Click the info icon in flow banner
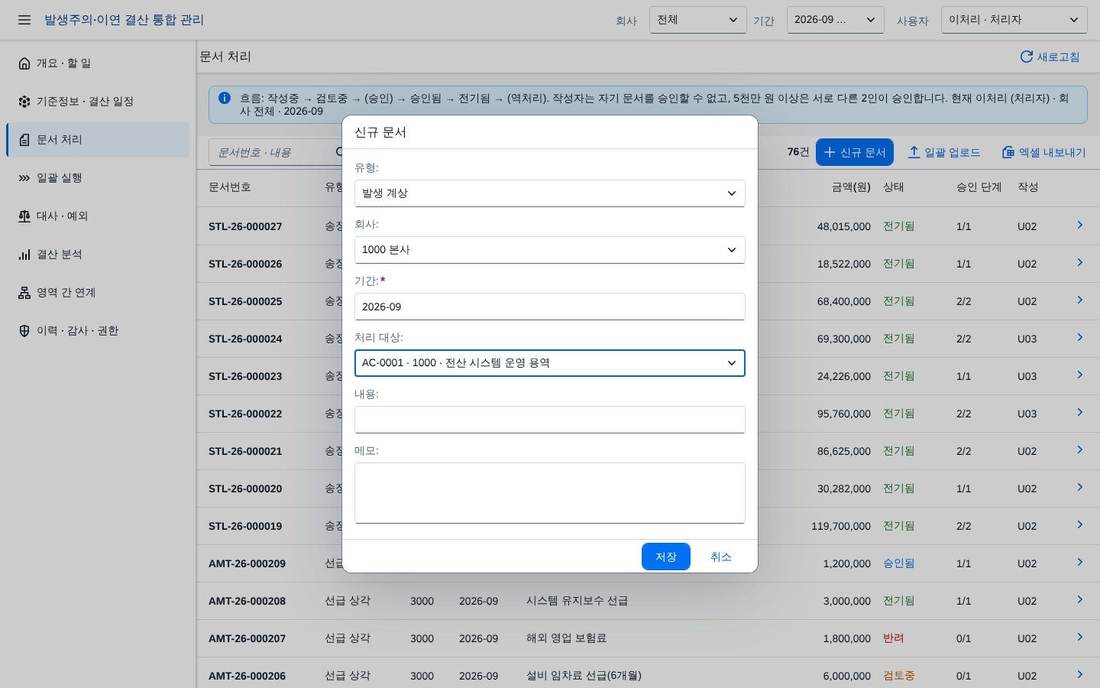Viewport: 1100px width, 688px height. [224, 98]
